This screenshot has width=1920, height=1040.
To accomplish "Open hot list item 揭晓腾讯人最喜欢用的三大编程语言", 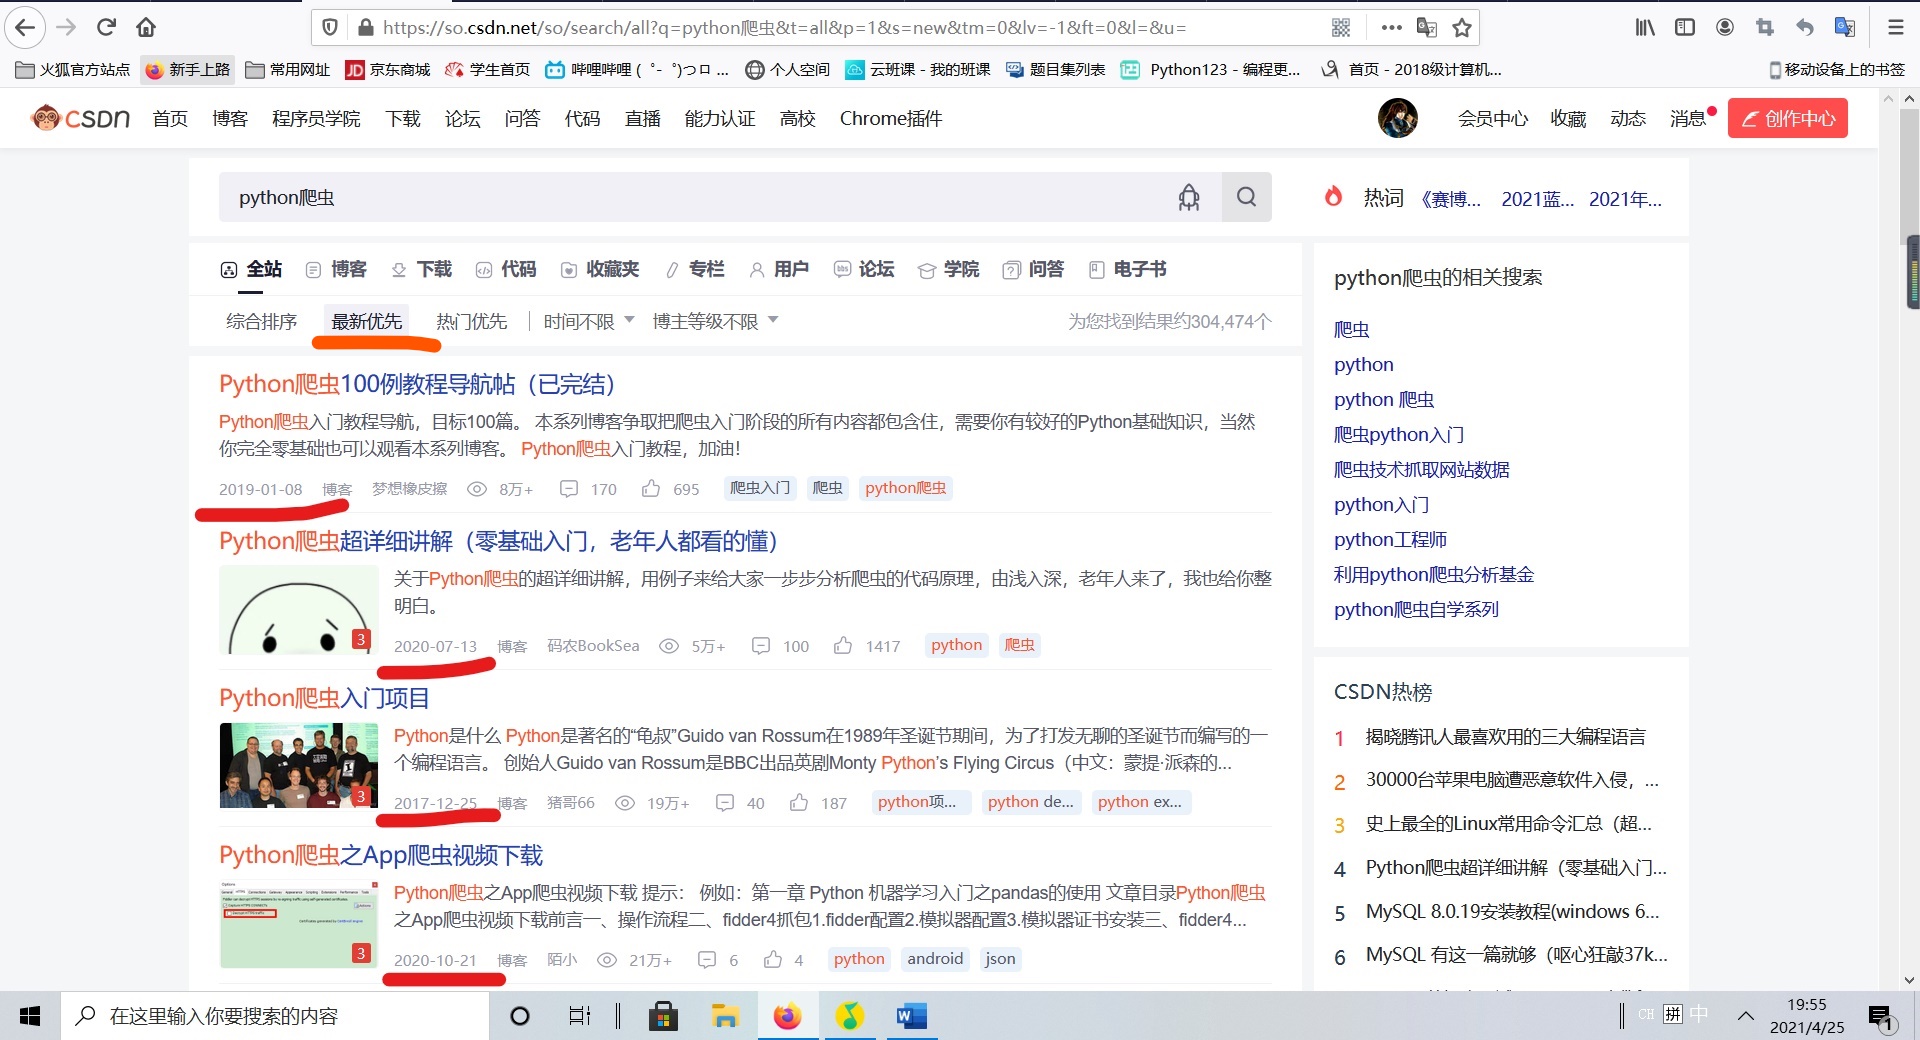I will (1506, 737).
